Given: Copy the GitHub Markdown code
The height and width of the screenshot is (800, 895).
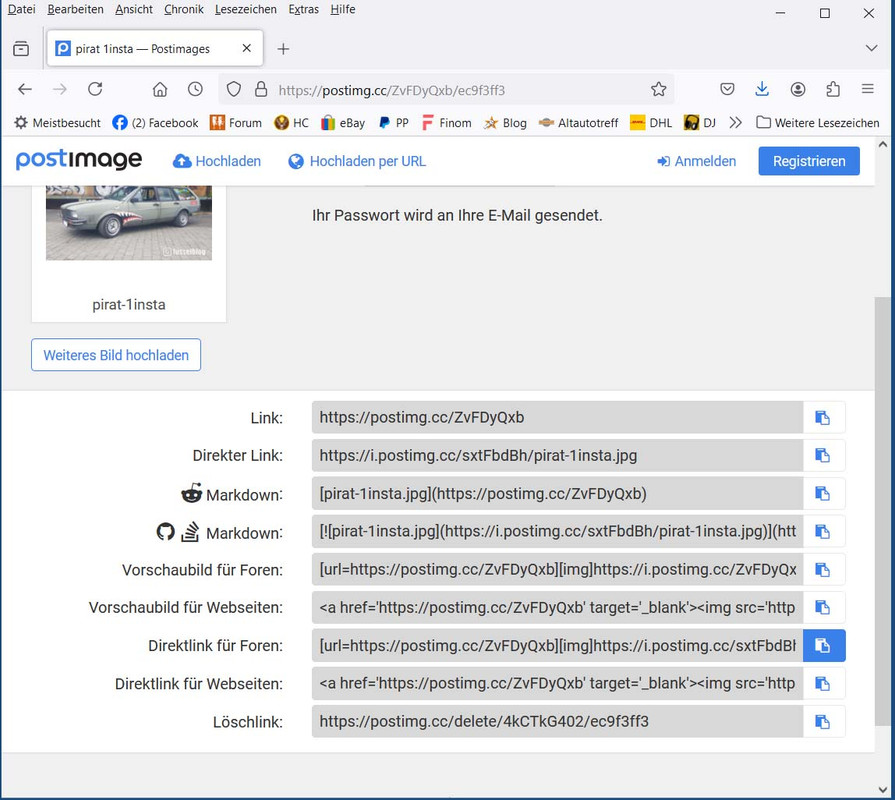Looking at the screenshot, I should pos(824,532).
